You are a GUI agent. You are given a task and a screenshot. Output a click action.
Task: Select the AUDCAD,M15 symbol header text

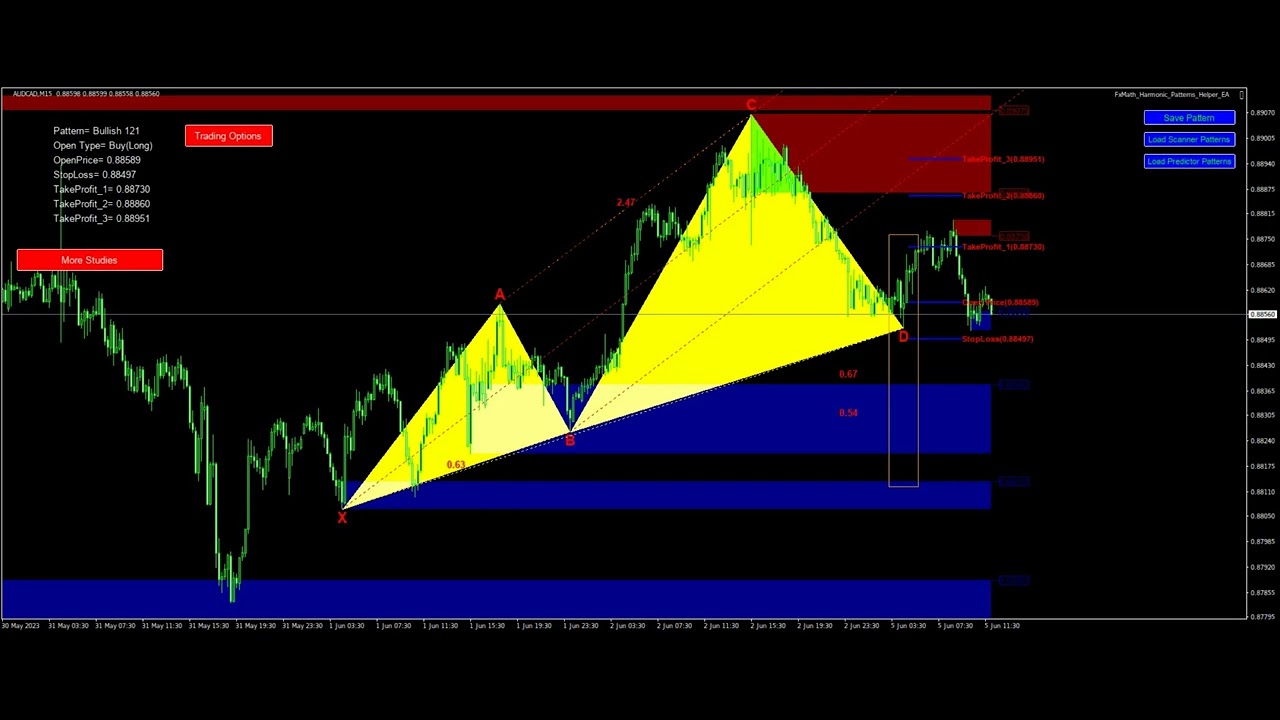32,94
